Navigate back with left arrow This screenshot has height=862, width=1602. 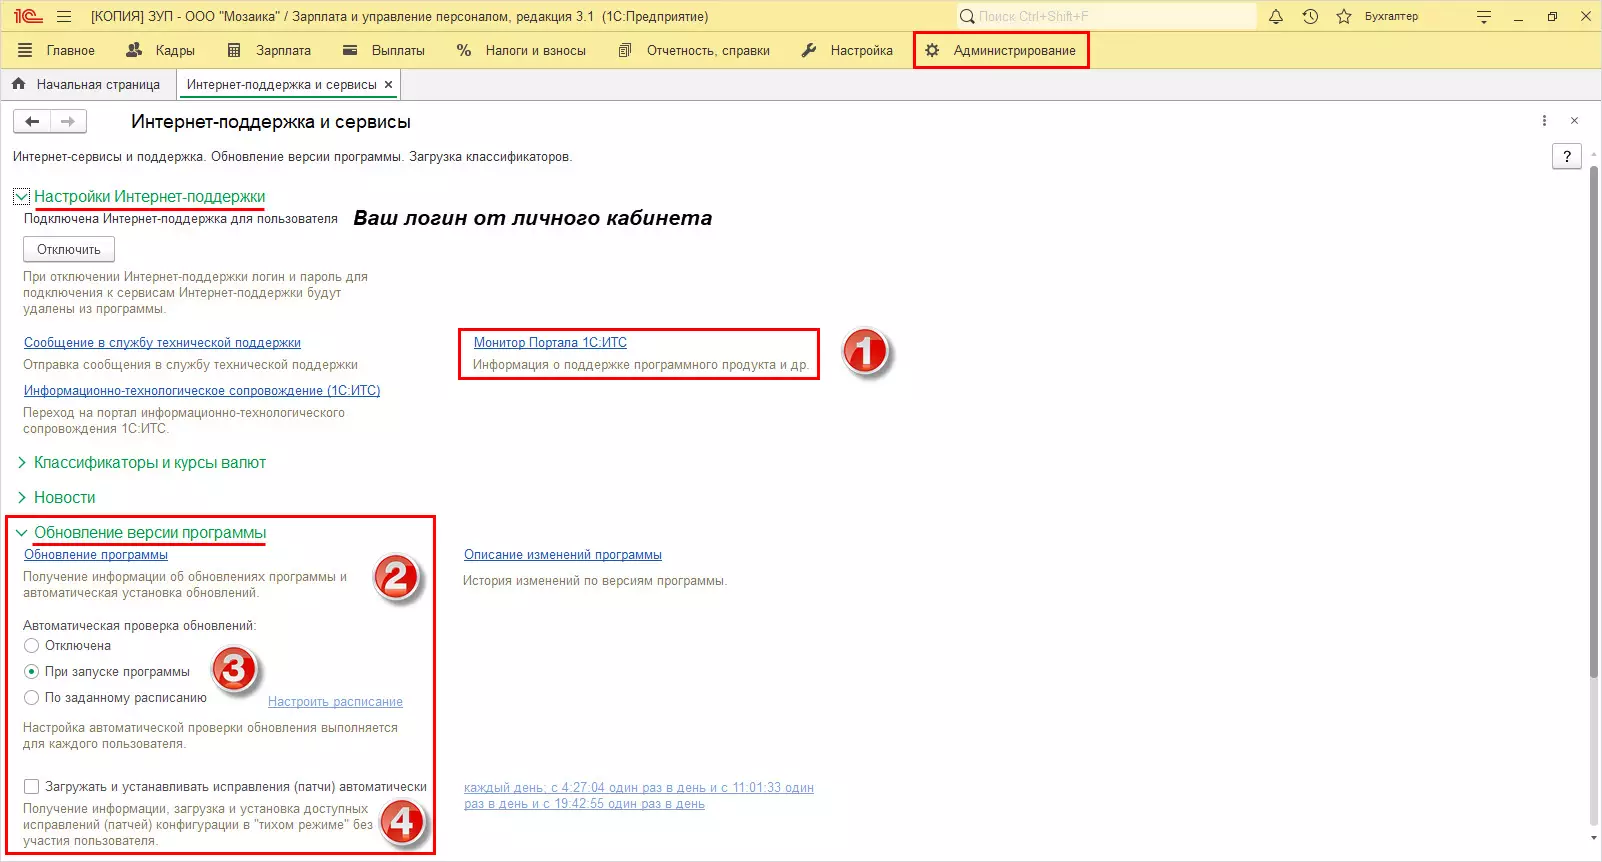click(32, 121)
